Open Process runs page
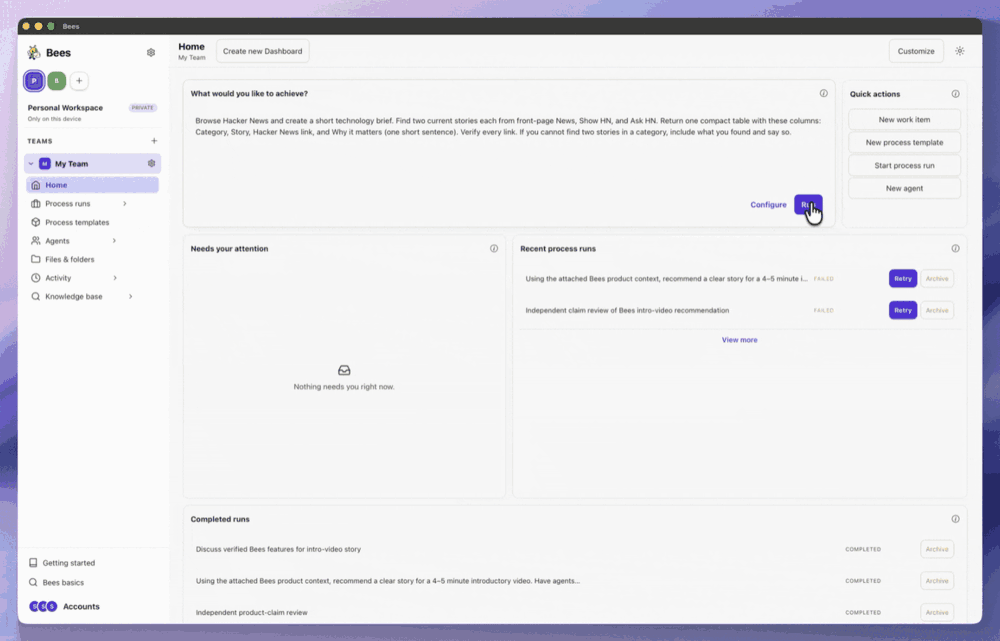Viewport: 1000px width, 641px height. pyautogui.click(x=68, y=203)
